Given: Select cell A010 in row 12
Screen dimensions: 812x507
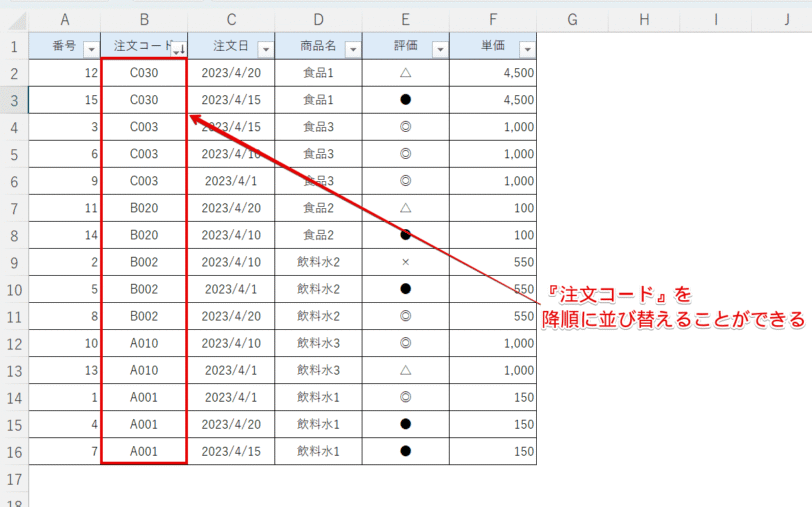Looking at the screenshot, I should tap(144, 343).
